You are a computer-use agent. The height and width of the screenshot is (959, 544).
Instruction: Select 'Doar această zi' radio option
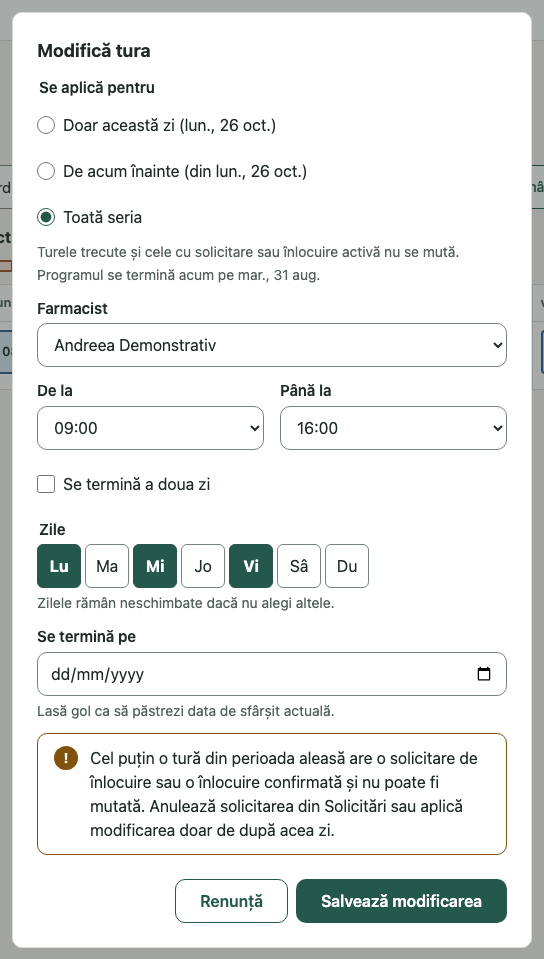pyautogui.click(x=46, y=125)
